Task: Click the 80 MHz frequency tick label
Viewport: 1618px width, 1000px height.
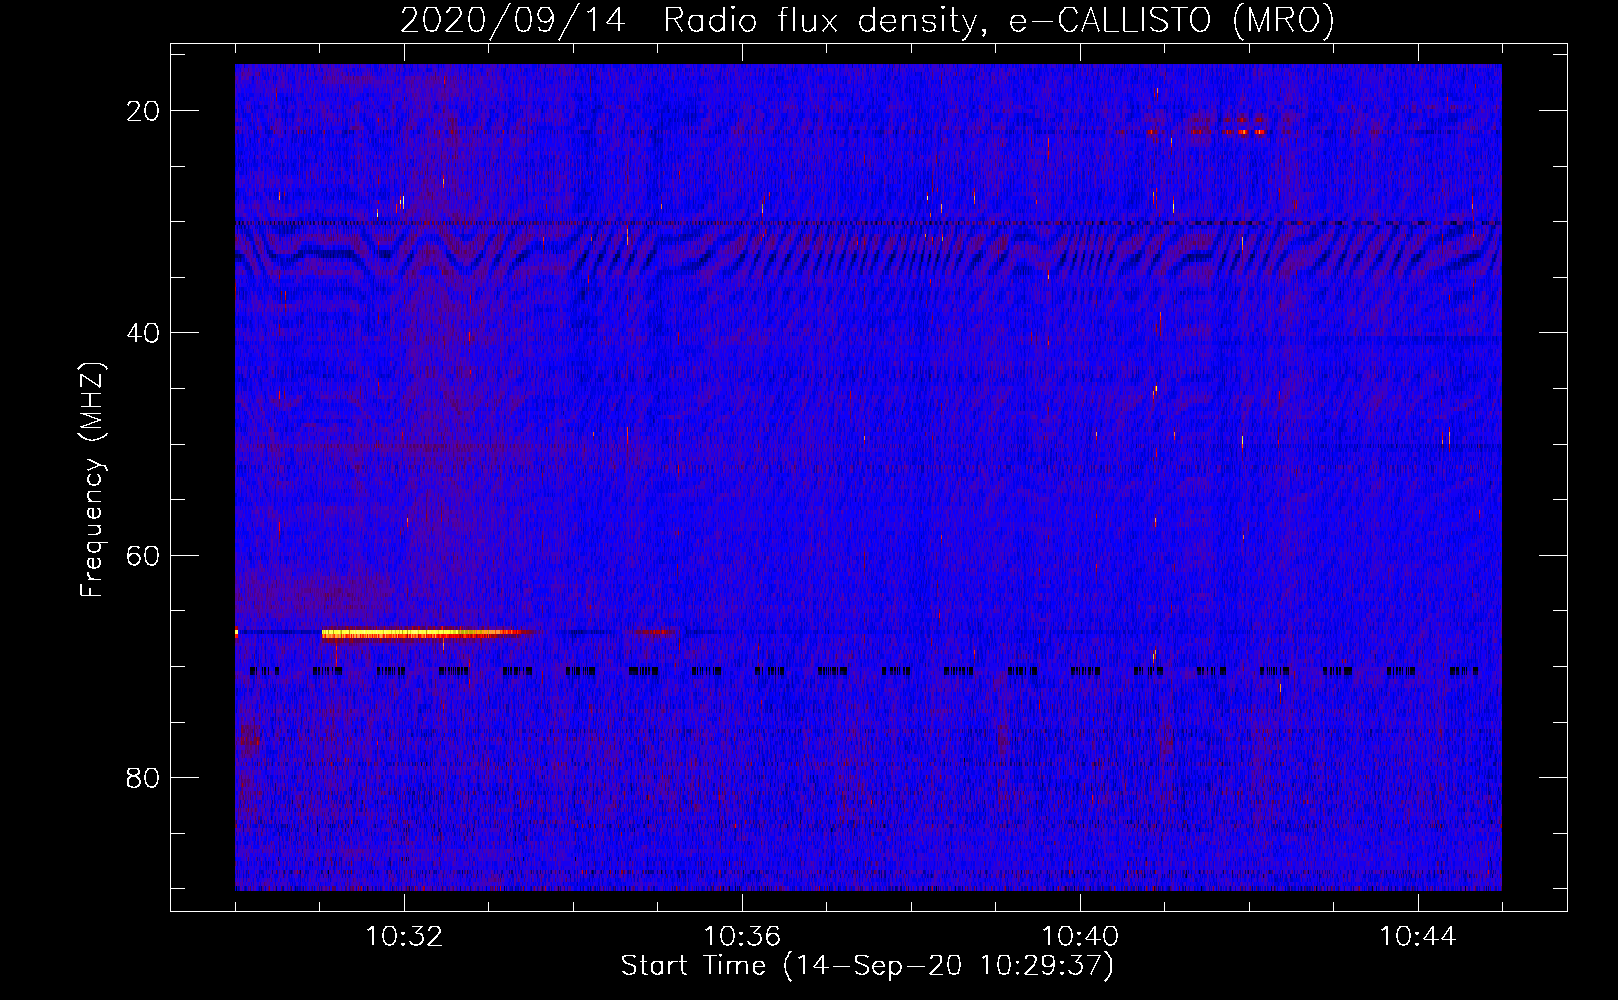Action: (x=144, y=777)
